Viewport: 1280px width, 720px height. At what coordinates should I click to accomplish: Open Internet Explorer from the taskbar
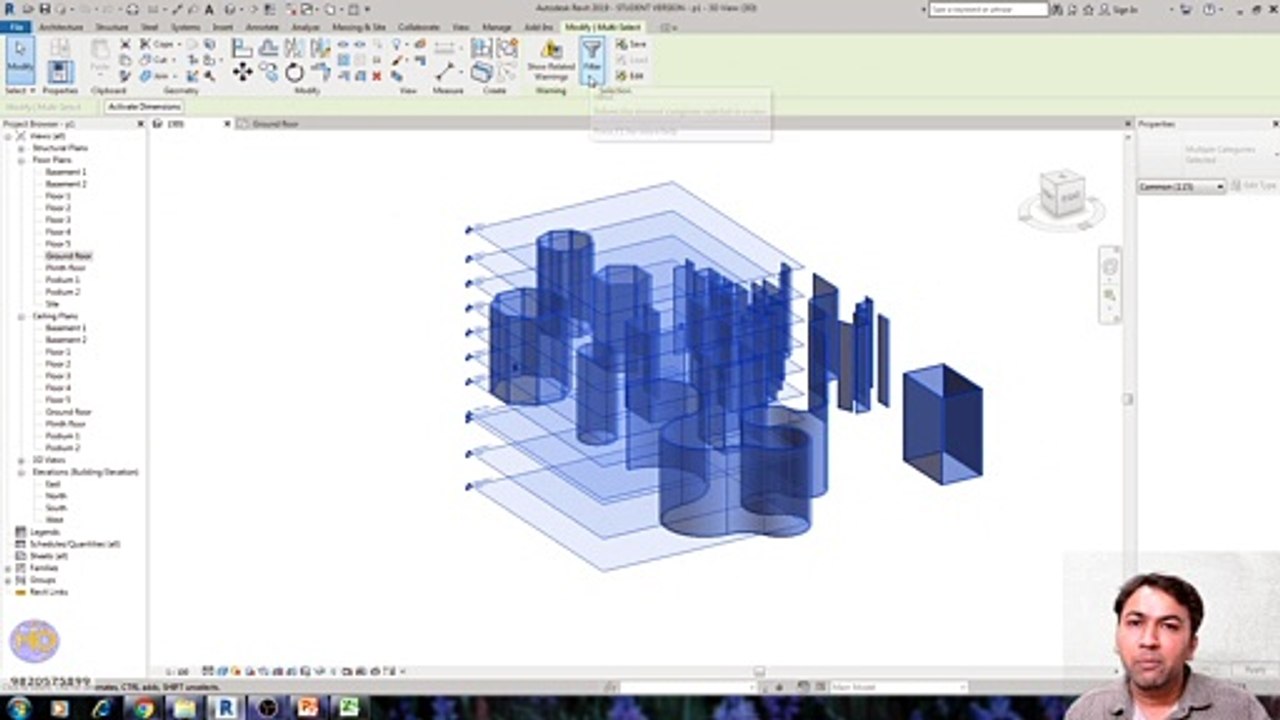pyautogui.click(x=102, y=708)
